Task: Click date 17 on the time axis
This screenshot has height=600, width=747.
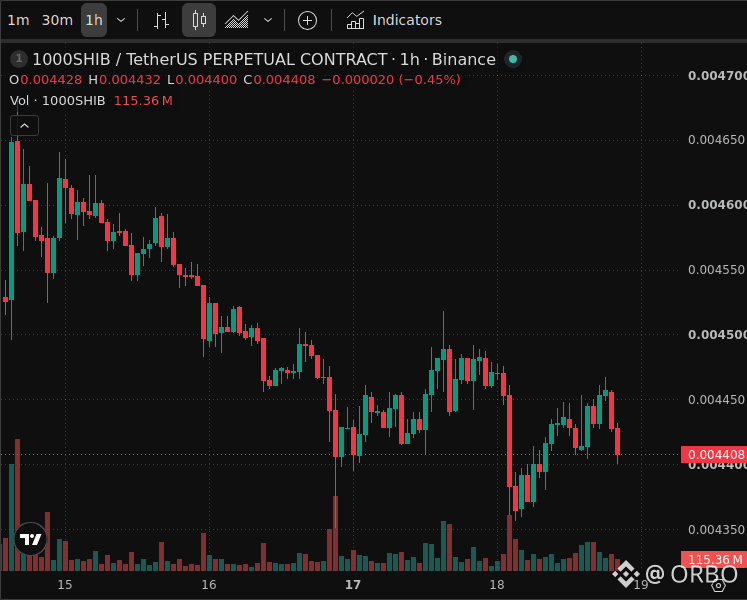Action: [353, 584]
